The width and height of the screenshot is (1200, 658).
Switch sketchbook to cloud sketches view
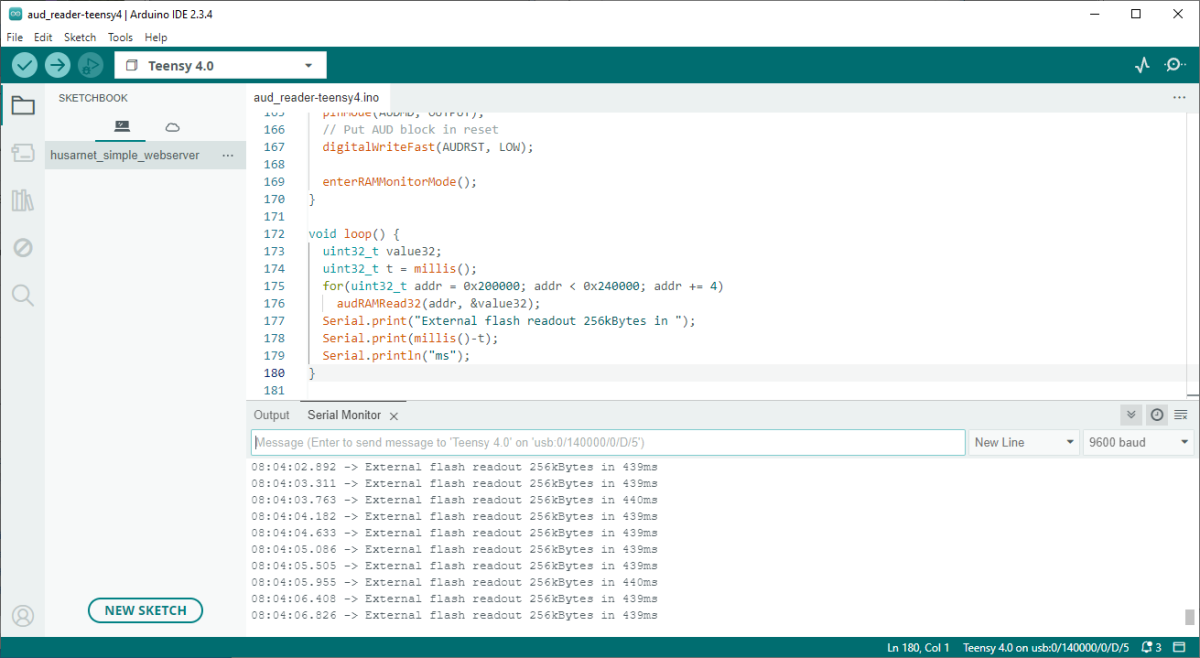(171, 127)
